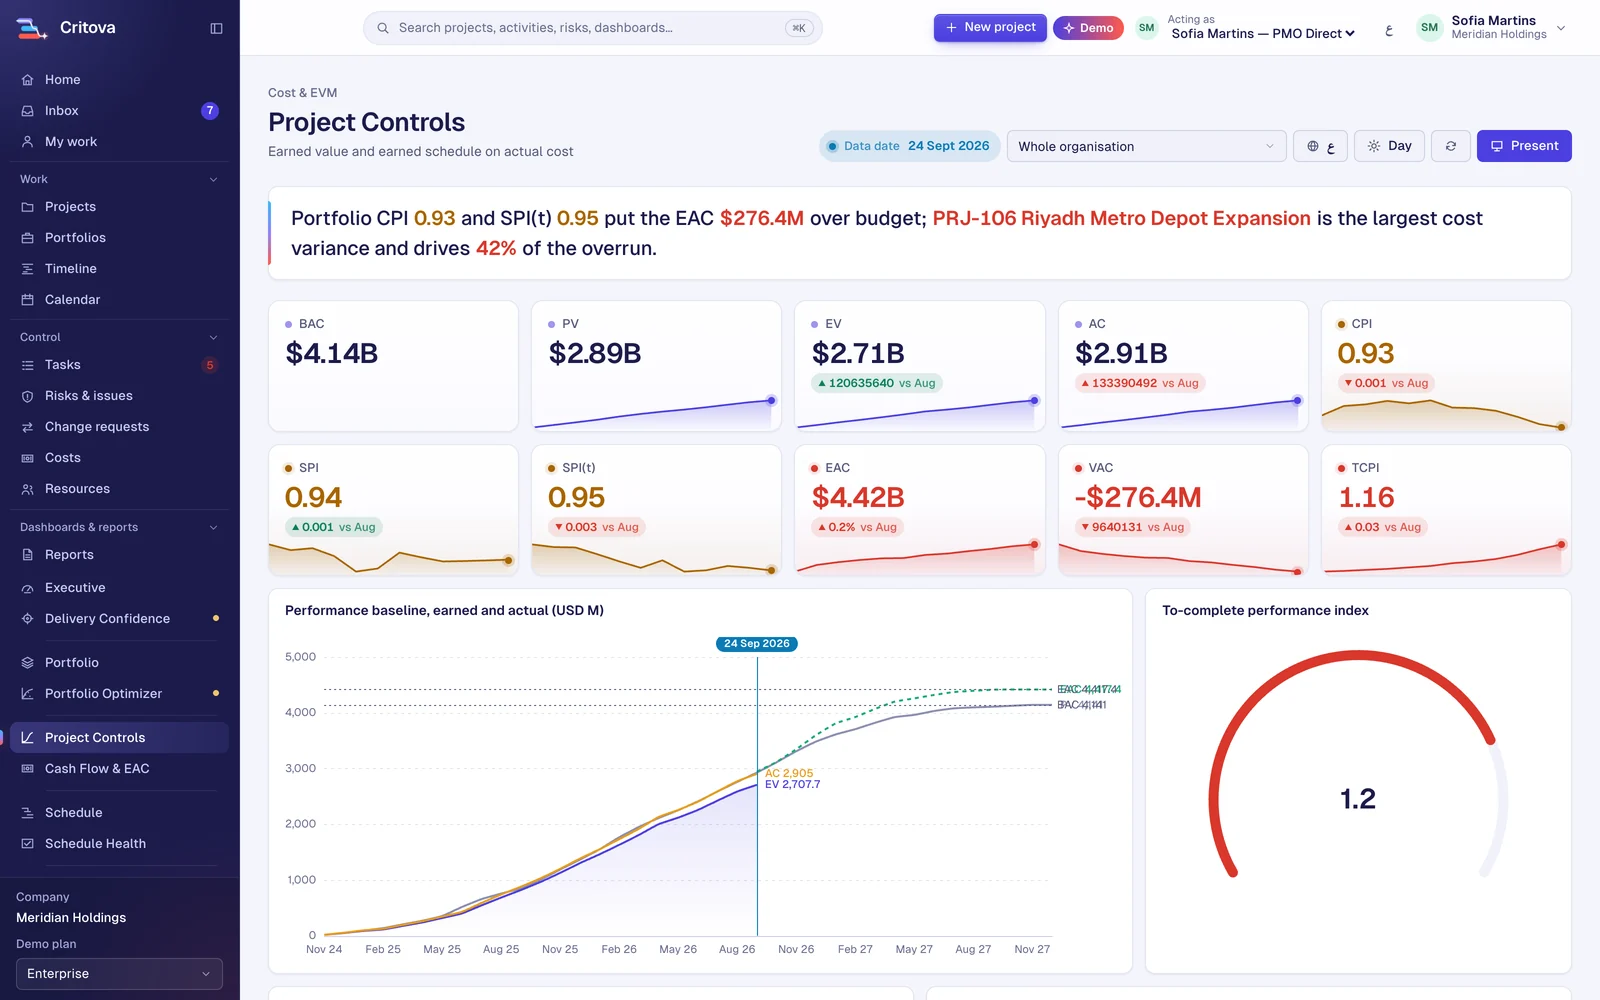The image size is (1600, 1000).
Task: Click the 120635640 vs Aug EV badge
Action: (x=876, y=383)
